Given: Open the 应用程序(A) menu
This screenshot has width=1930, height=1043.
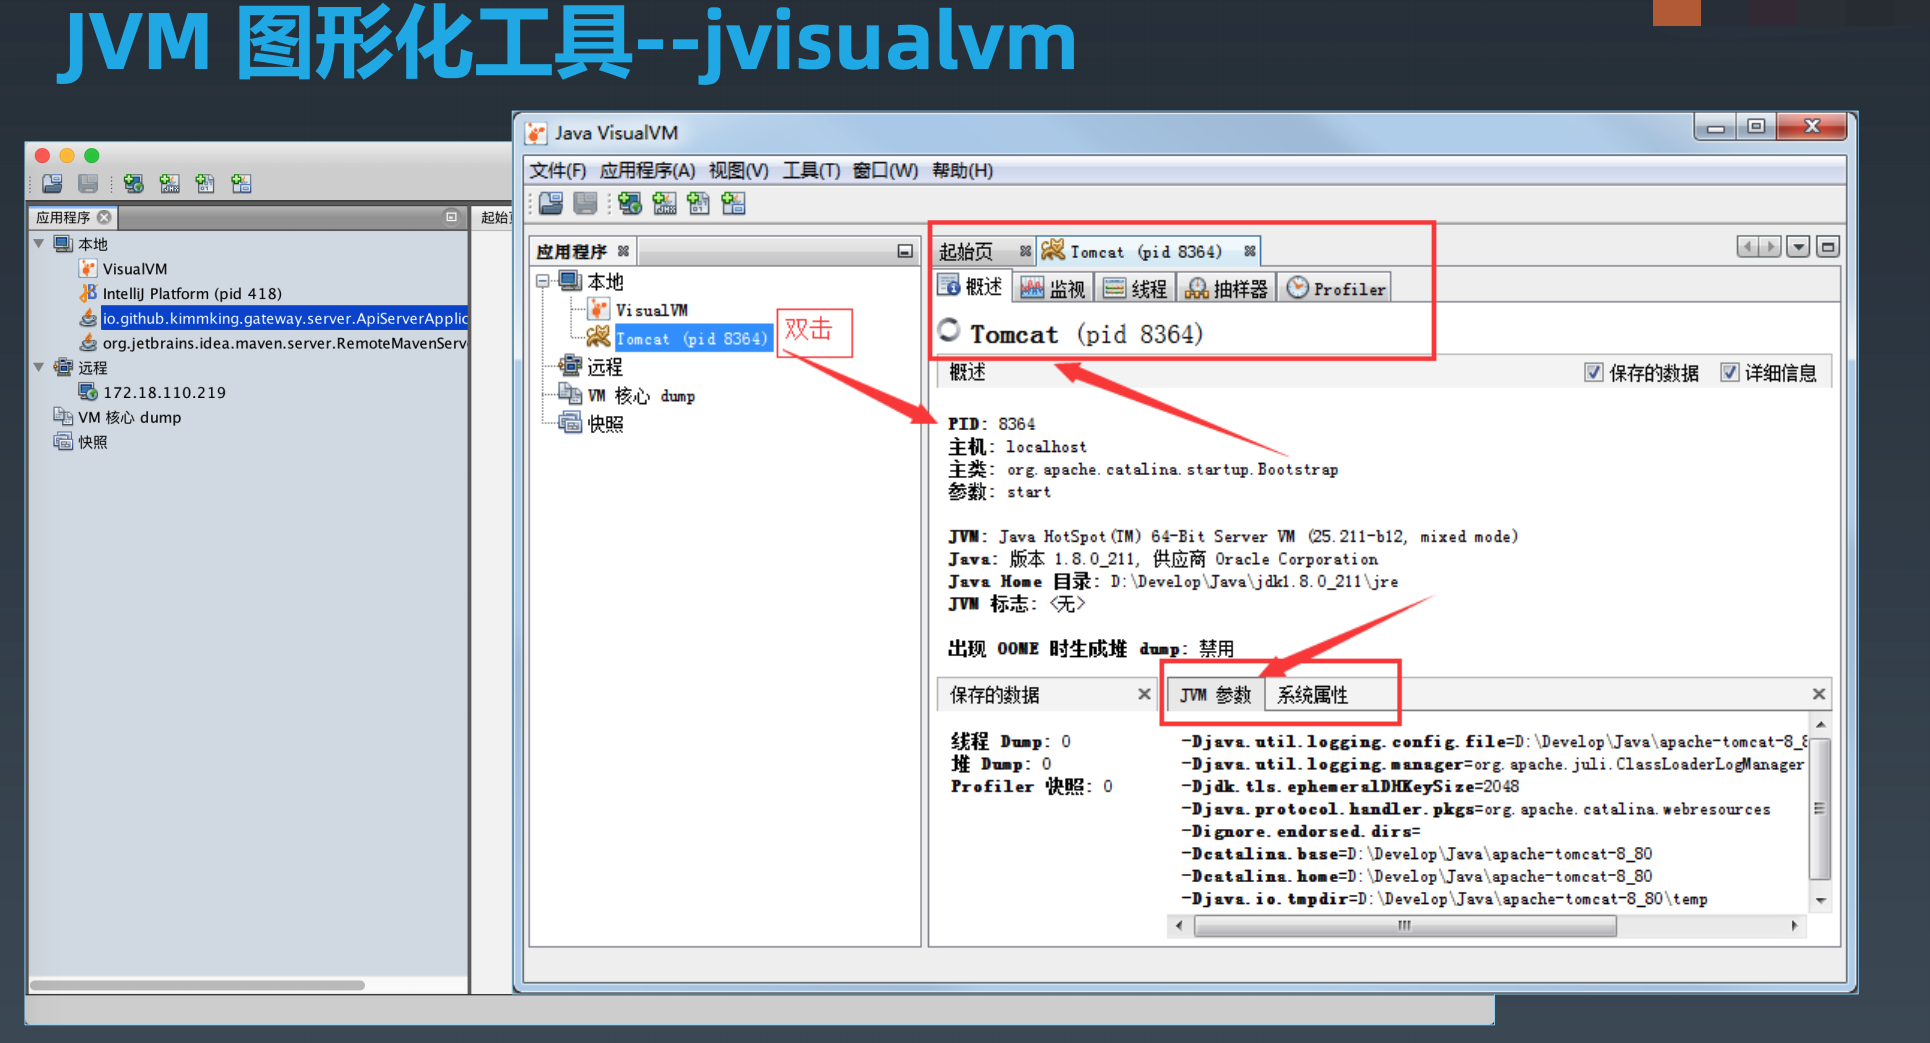Looking at the screenshot, I should [x=648, y=171].
